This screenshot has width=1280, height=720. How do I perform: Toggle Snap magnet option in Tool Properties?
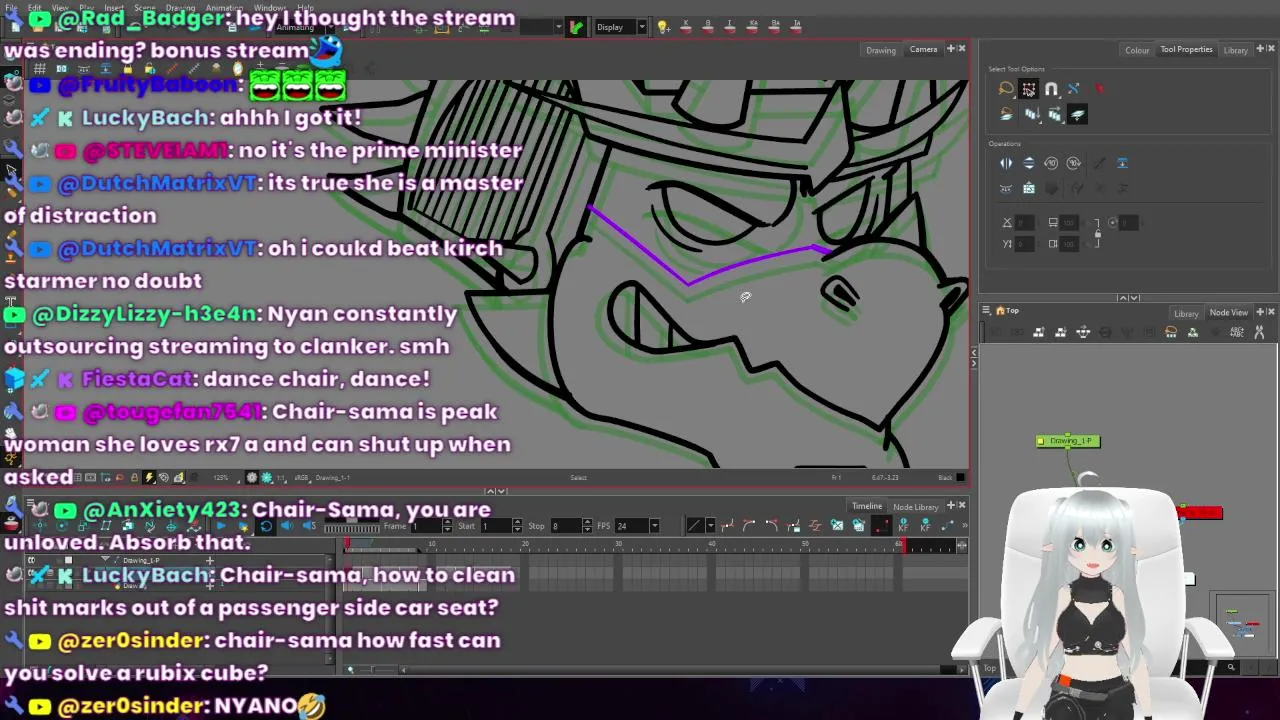1051,89
